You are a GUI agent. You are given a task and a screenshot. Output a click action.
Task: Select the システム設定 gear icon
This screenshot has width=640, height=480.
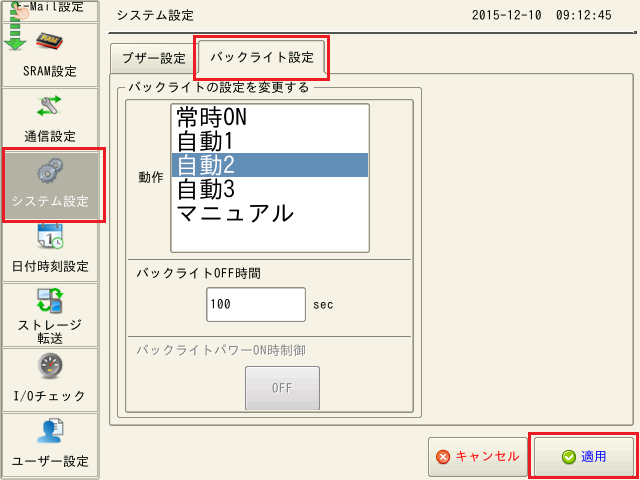pos(50,172)
